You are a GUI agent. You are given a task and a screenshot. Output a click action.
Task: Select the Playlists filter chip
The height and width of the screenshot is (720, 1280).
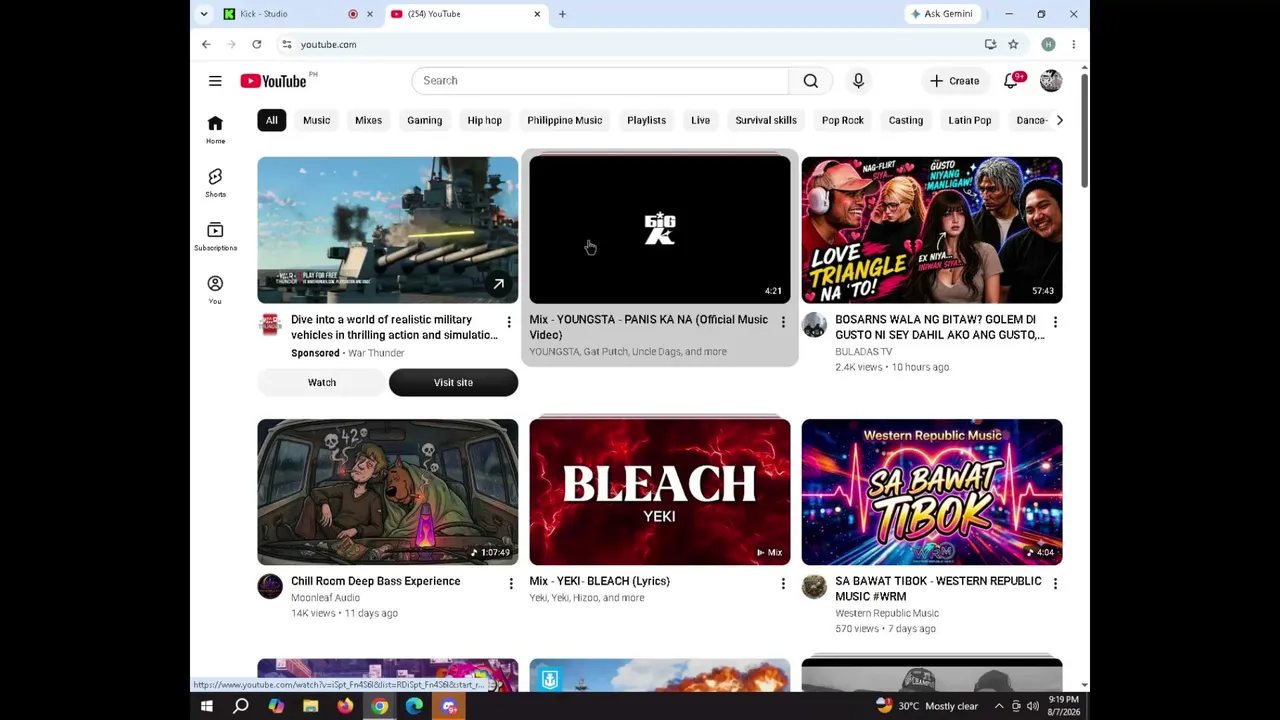pyautogui.click(x=646, y=120)
